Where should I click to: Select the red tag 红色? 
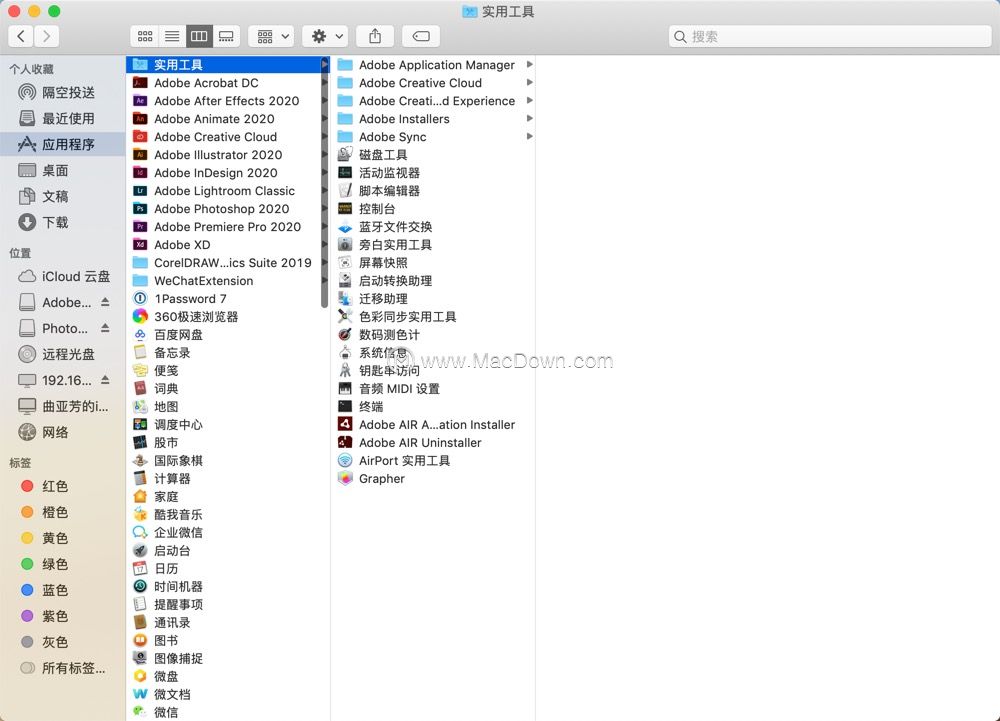(x=62, y=486)
